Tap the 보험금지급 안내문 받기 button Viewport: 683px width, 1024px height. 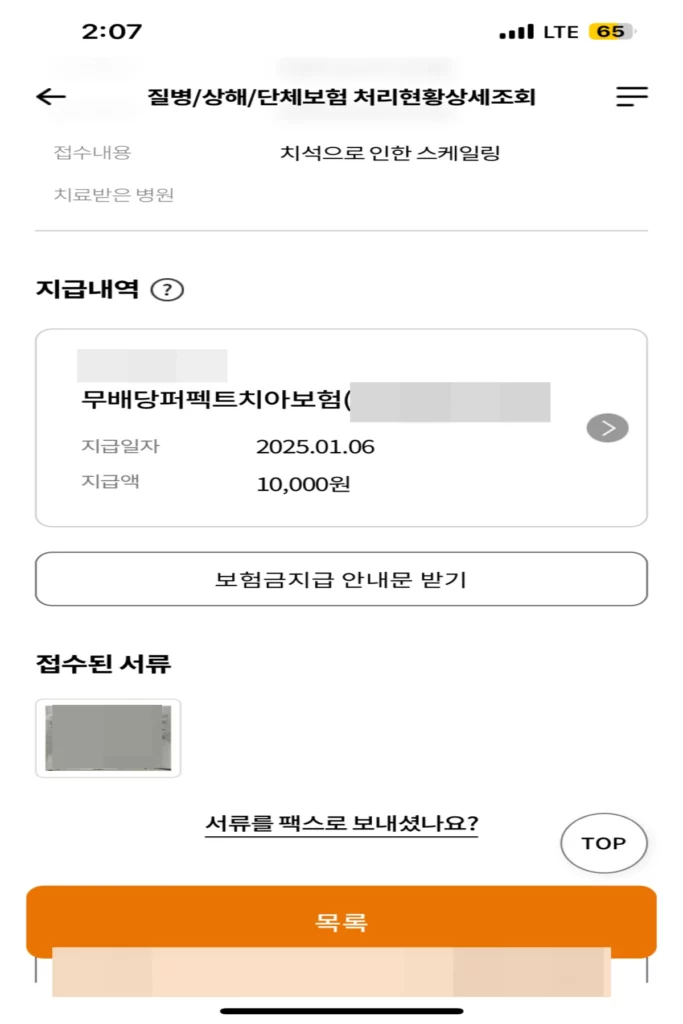(341, 579)
